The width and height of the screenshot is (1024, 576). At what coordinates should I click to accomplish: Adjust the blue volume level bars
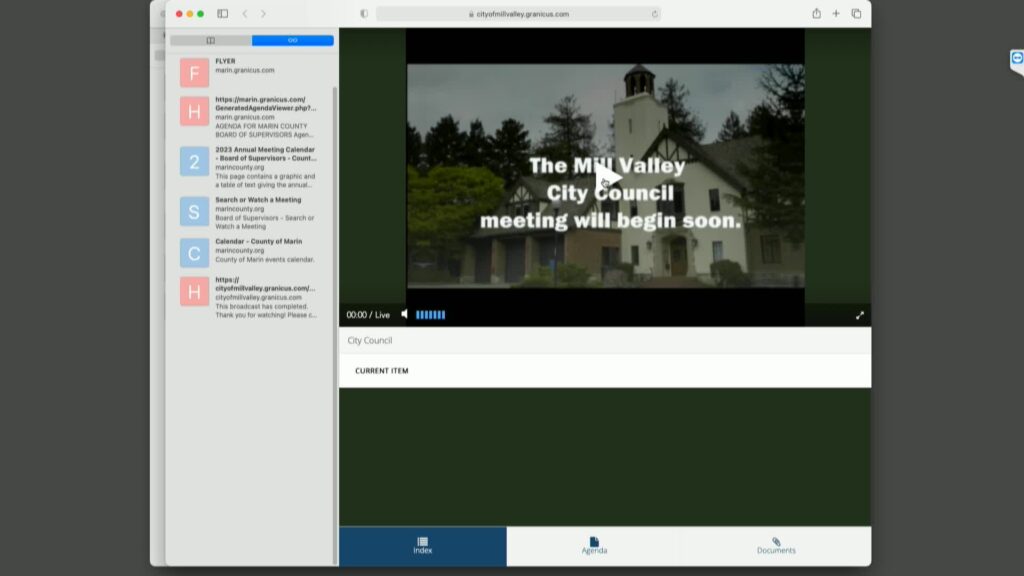coord(430,315)
